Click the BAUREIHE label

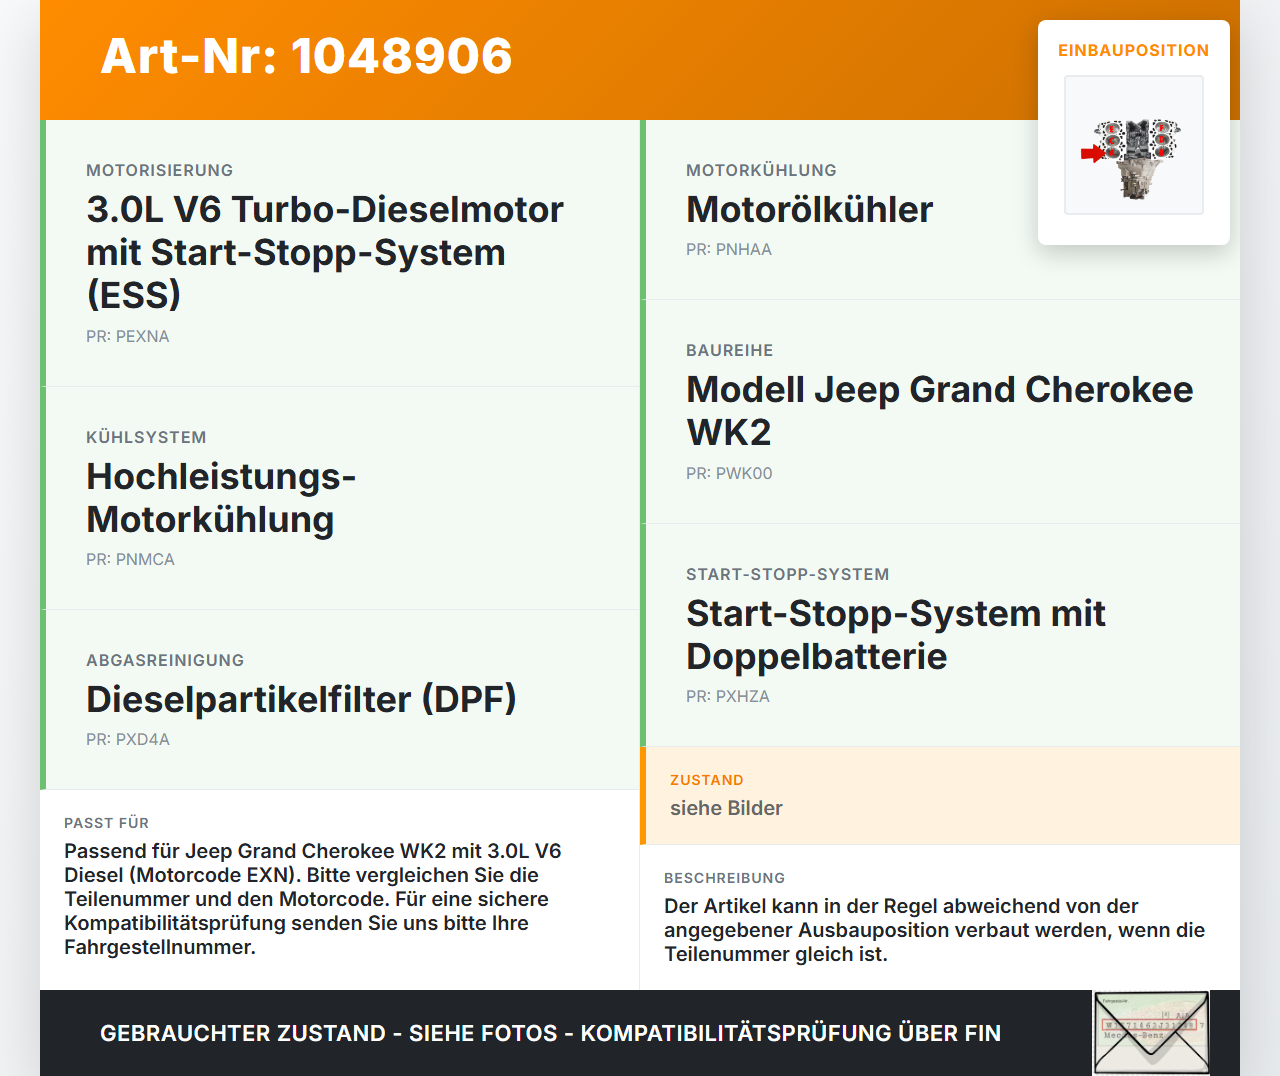(730, 350)
